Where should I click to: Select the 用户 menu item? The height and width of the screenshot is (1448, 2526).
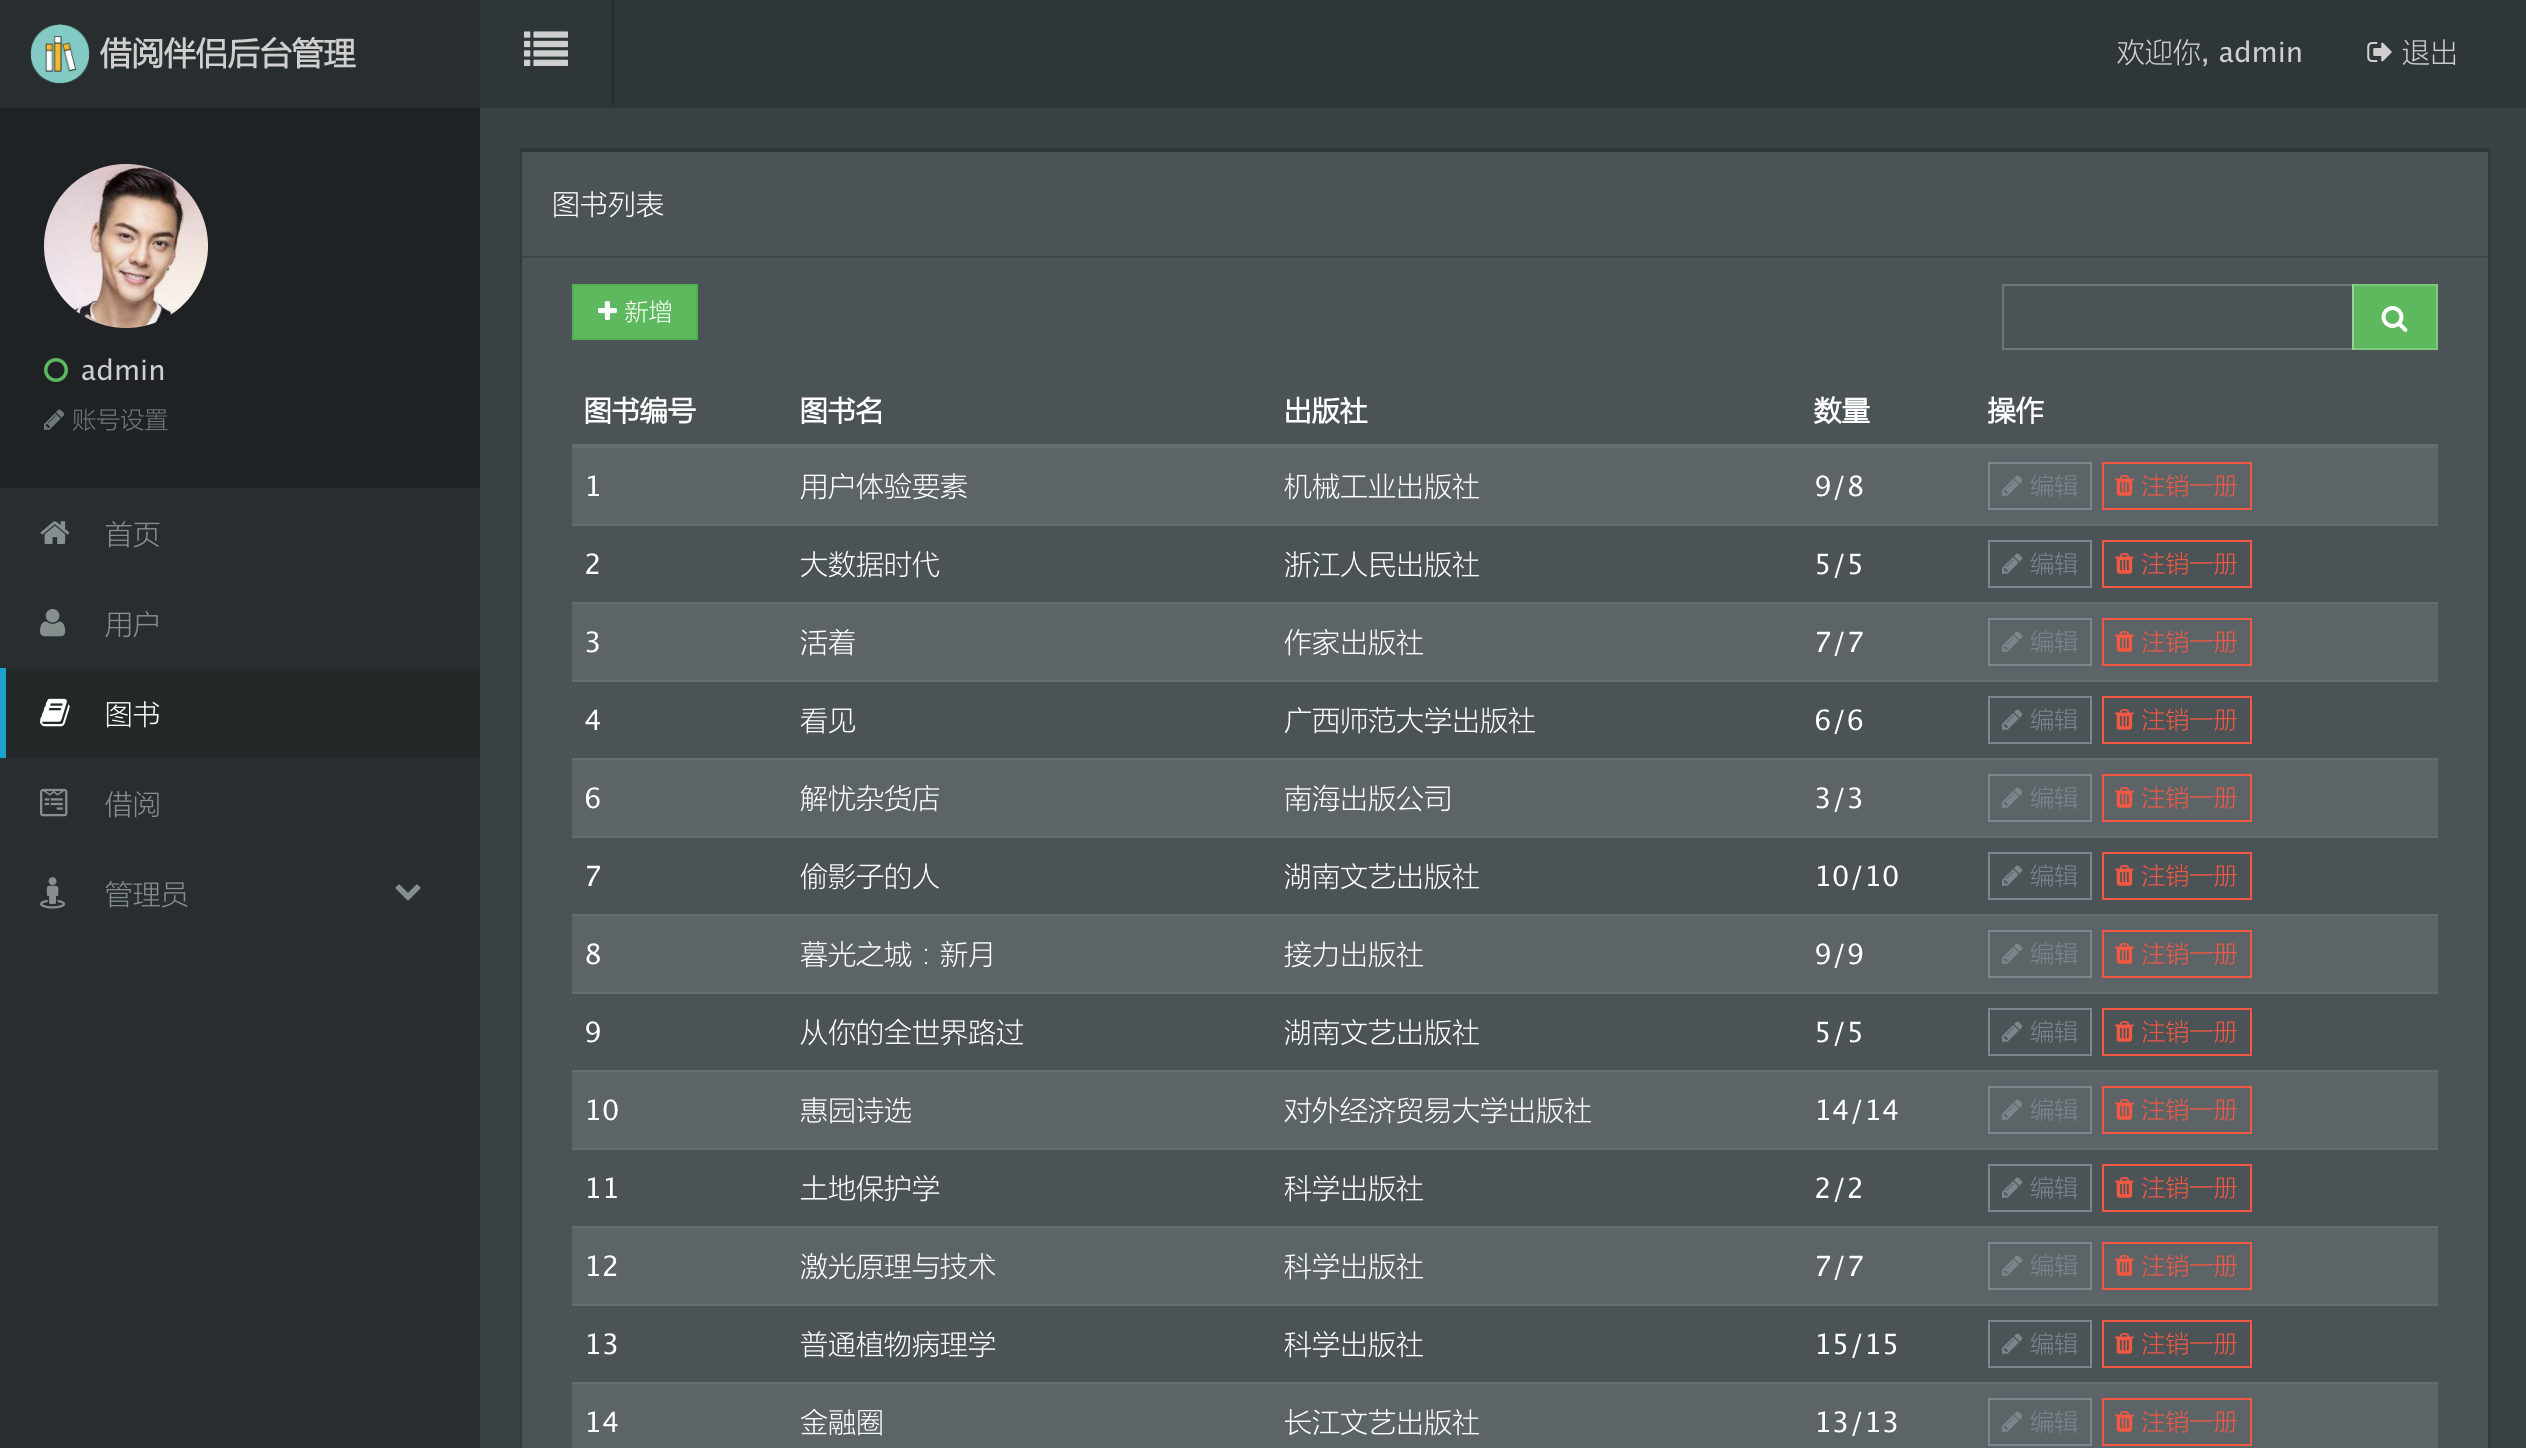(x=133, y=624)
